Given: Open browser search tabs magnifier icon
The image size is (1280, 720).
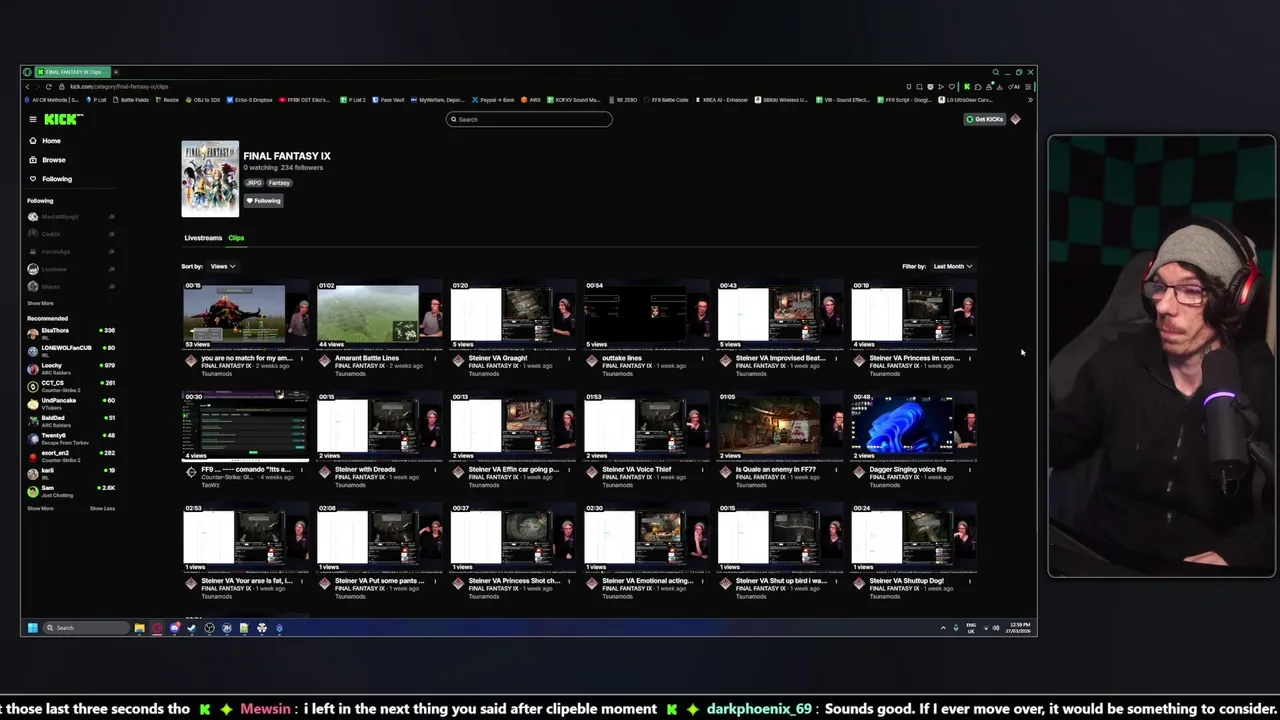Looking at the screenshot, I should click(x=995, y=72).
